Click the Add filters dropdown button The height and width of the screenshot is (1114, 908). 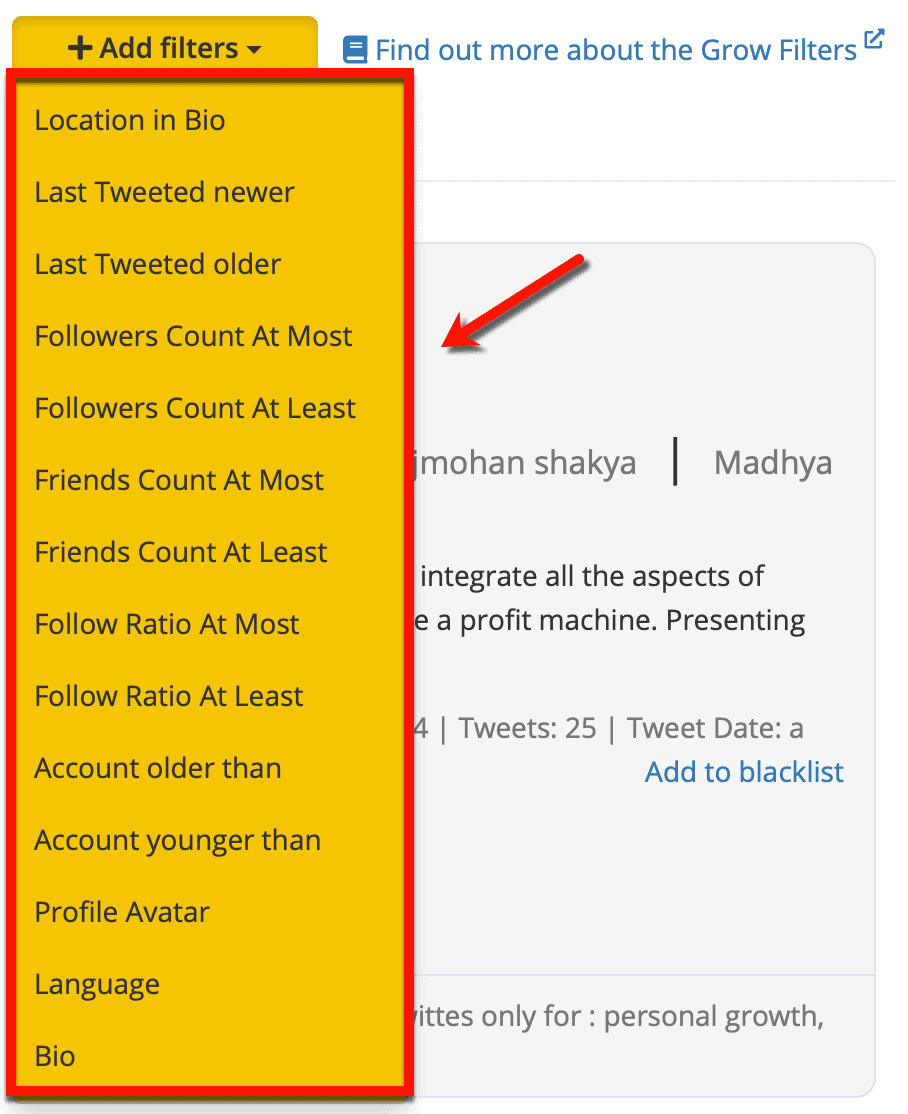165,47
